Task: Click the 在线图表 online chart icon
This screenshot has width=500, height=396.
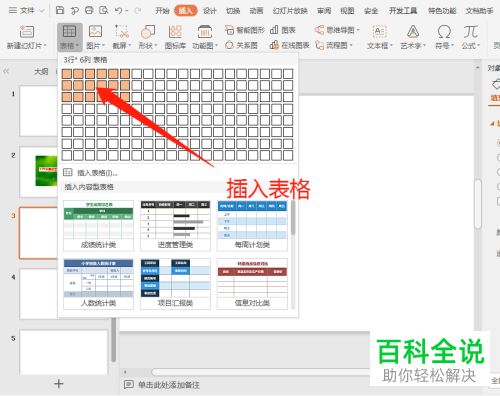Action: (x=274, y=45)
